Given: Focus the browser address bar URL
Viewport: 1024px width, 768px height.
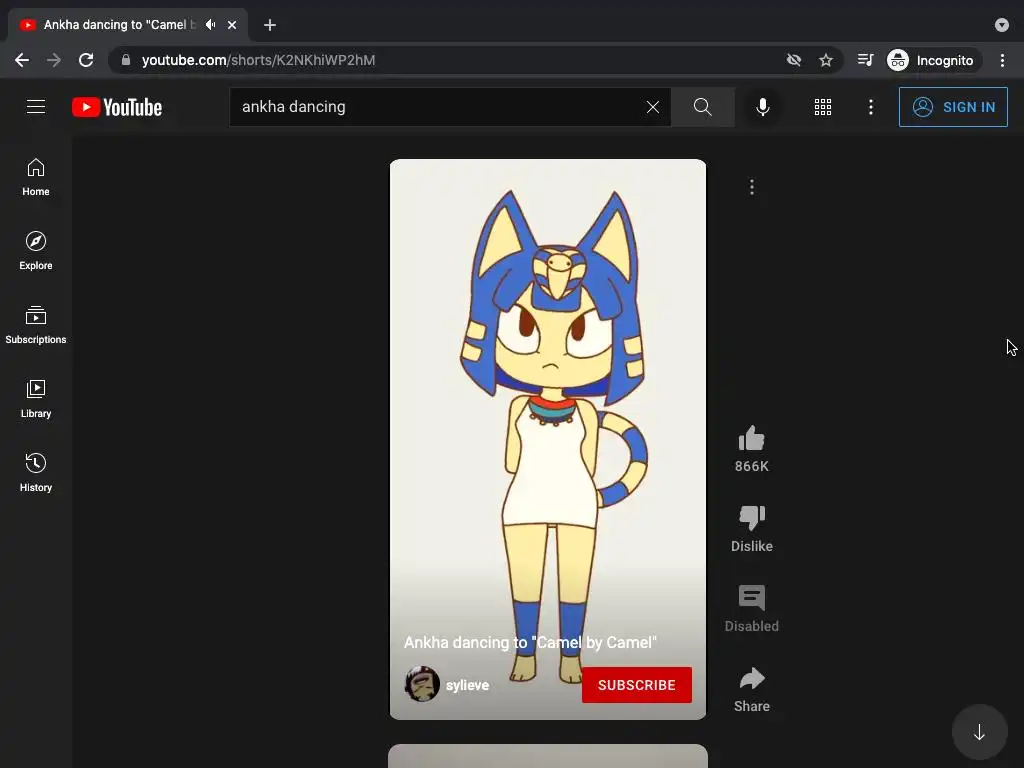Looking at the screenshot, I should 259,60.
